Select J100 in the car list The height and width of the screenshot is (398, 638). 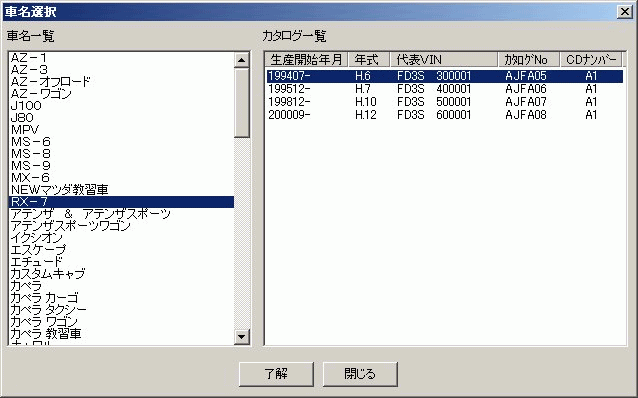click(x=121, y=106)
